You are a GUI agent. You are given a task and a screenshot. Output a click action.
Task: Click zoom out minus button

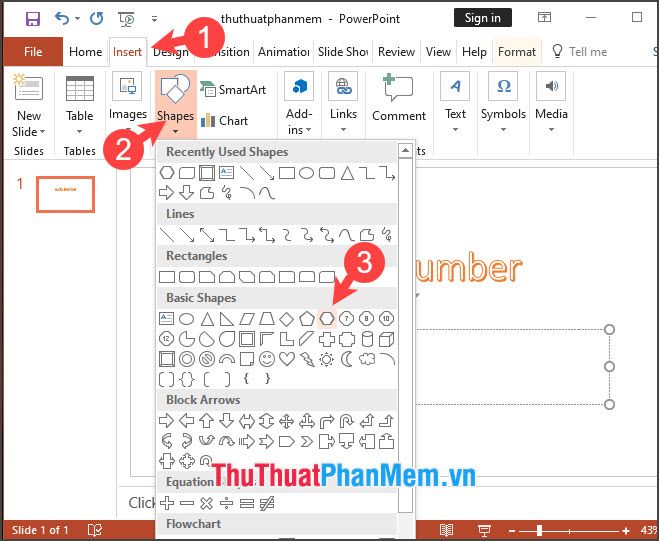[x=512, y=531]
